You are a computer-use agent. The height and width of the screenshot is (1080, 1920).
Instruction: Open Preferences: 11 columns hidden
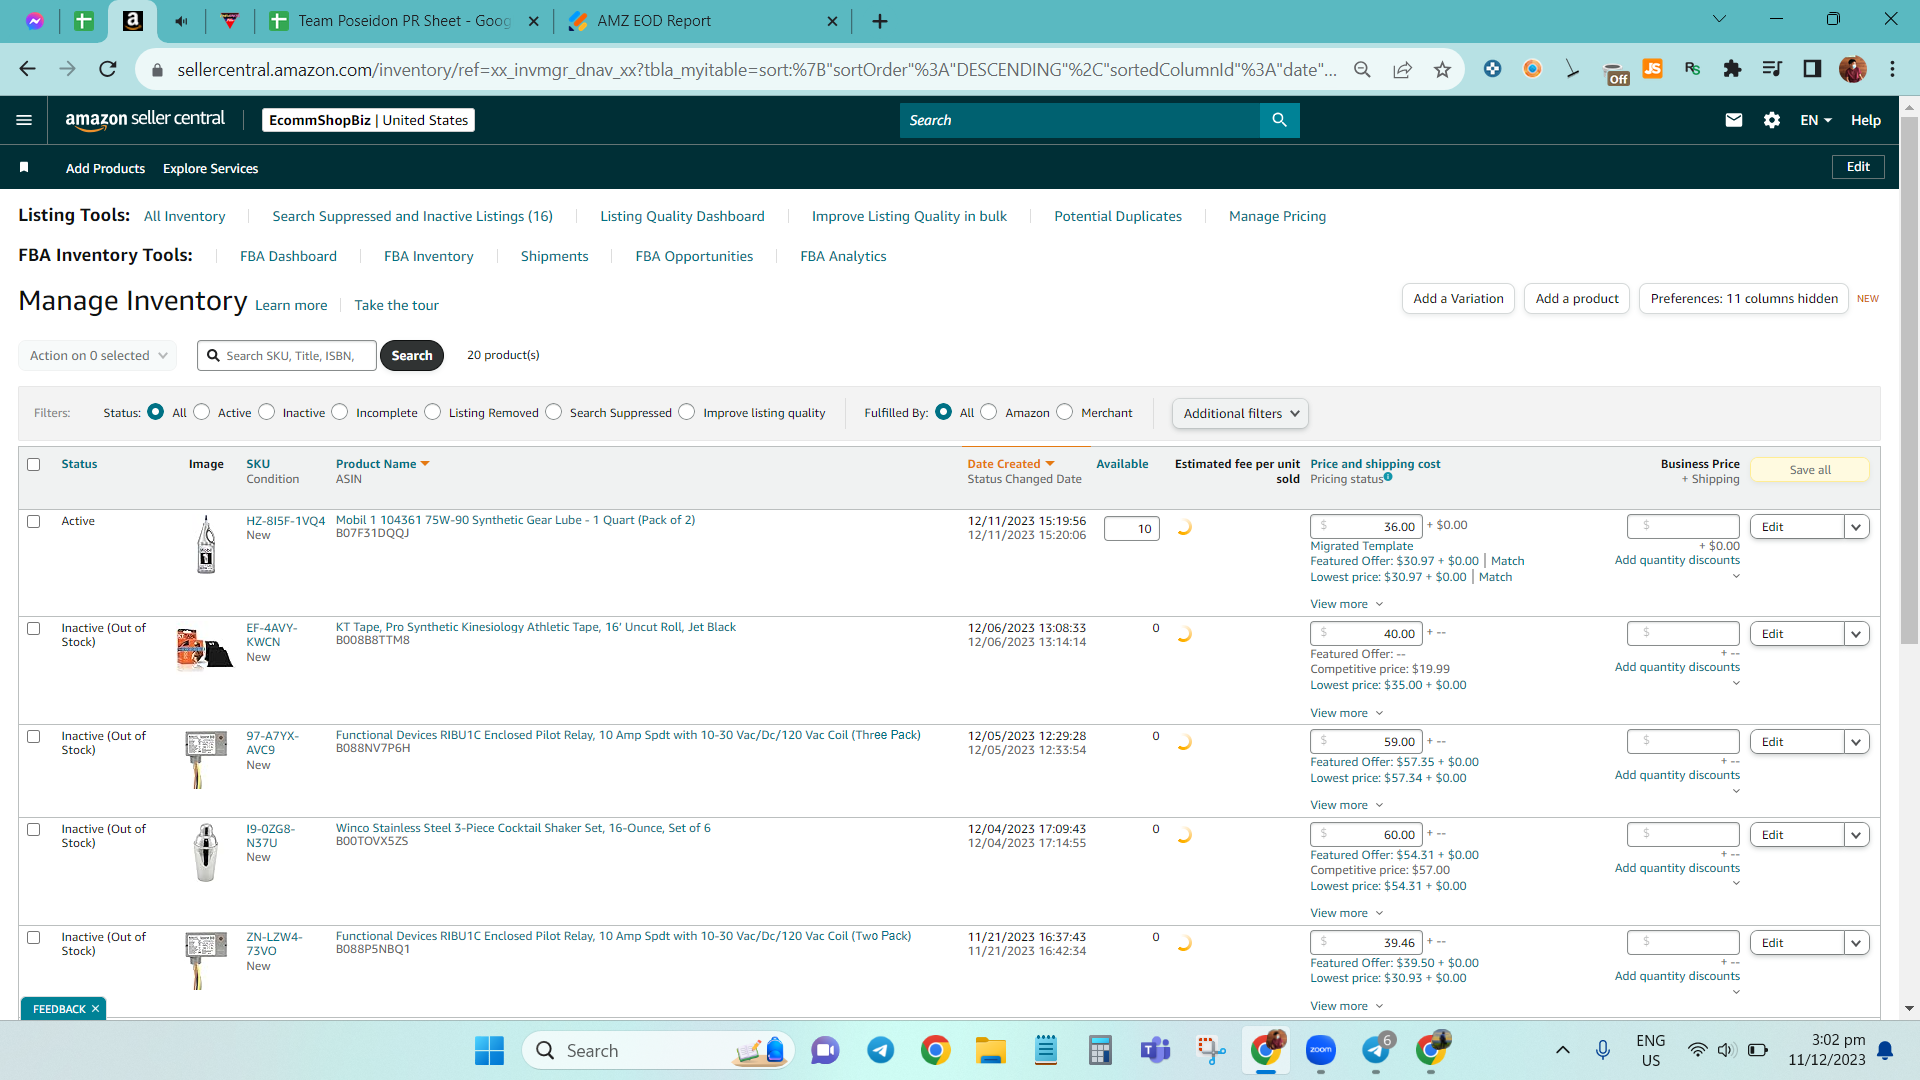[x=1744, y=298]
